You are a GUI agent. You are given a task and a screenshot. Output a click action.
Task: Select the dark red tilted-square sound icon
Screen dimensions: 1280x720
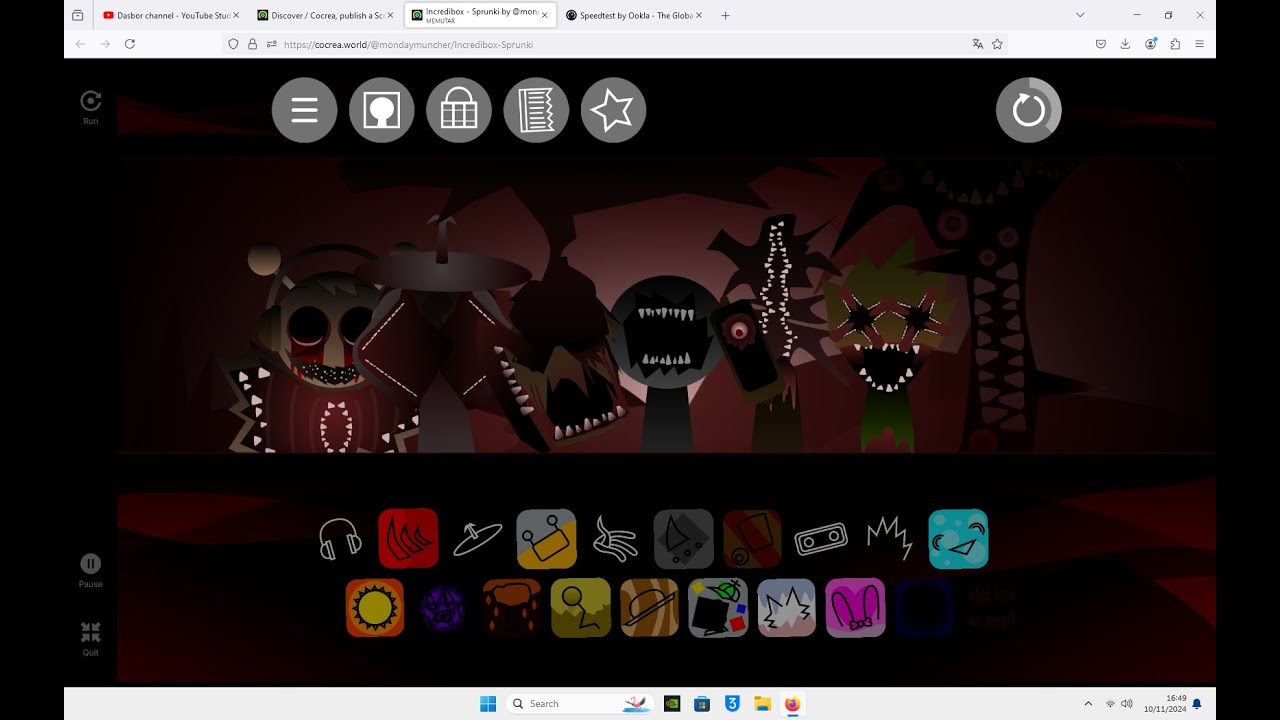click(752, 539)
